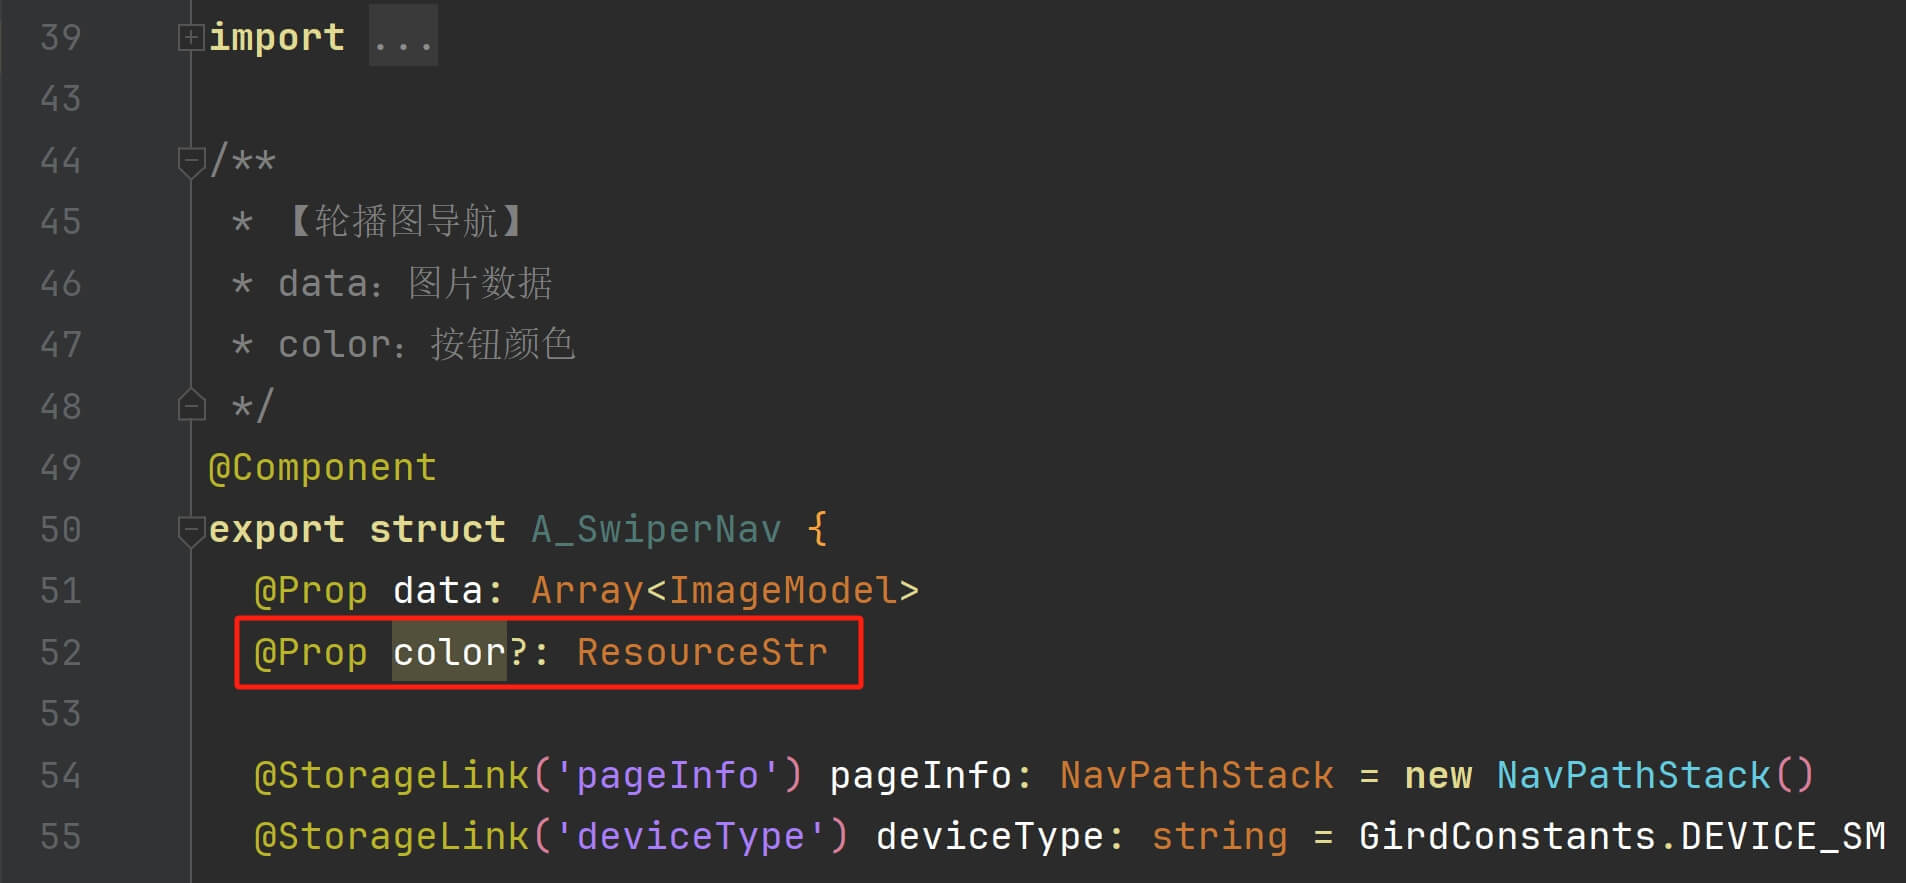The image size is (1906, 883).
Task: Click the folded import ellipsis placeholder
Action: coord(403,37)
